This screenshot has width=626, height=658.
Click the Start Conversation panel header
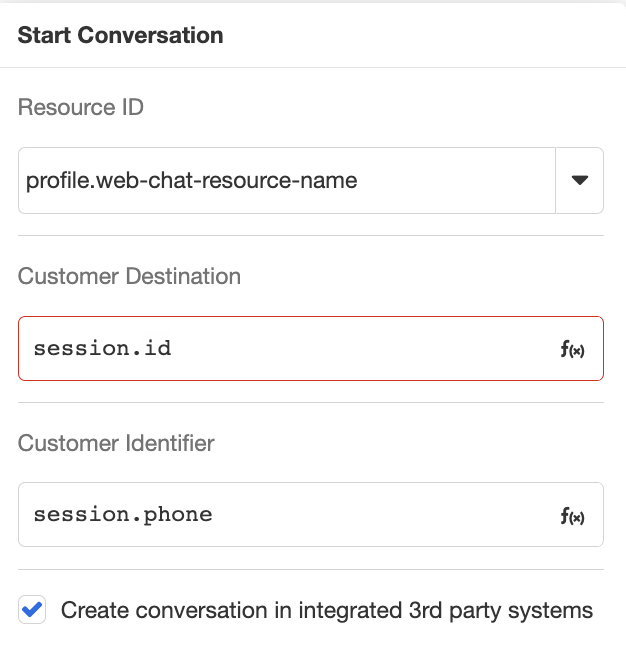[x=121, y=36]
